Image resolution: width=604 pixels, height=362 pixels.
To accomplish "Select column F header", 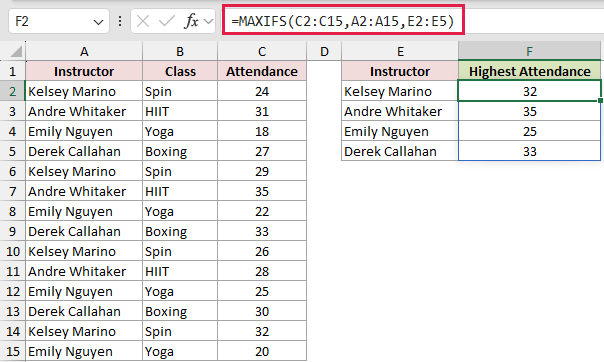I will 529,51.
